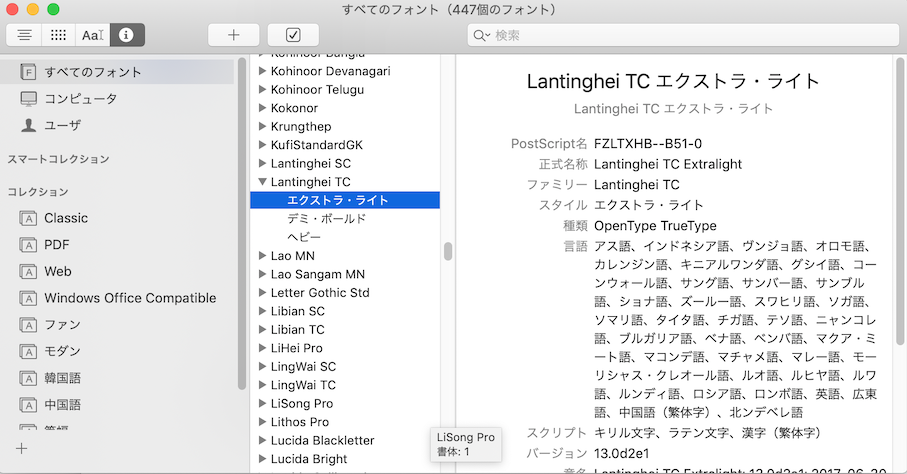Collapse the Lantinghei TC family
The width and height of the screenshot is (907, 474).
[262, 182]
